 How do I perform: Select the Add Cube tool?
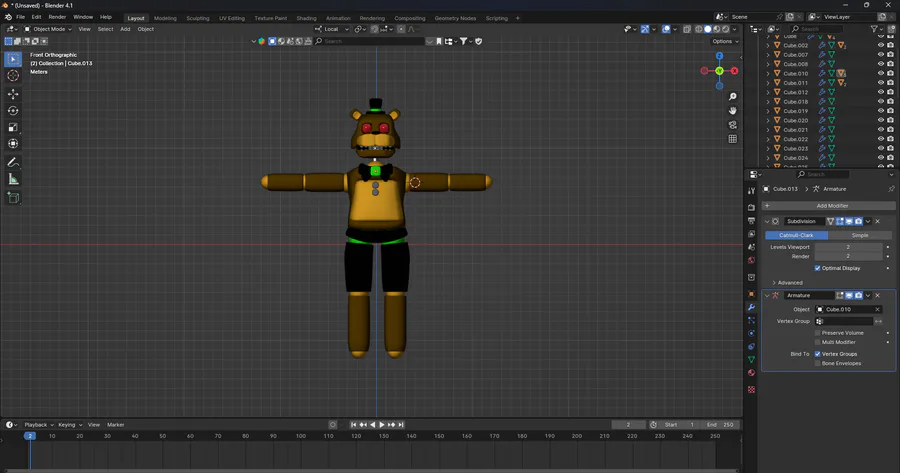pos(13,198)
